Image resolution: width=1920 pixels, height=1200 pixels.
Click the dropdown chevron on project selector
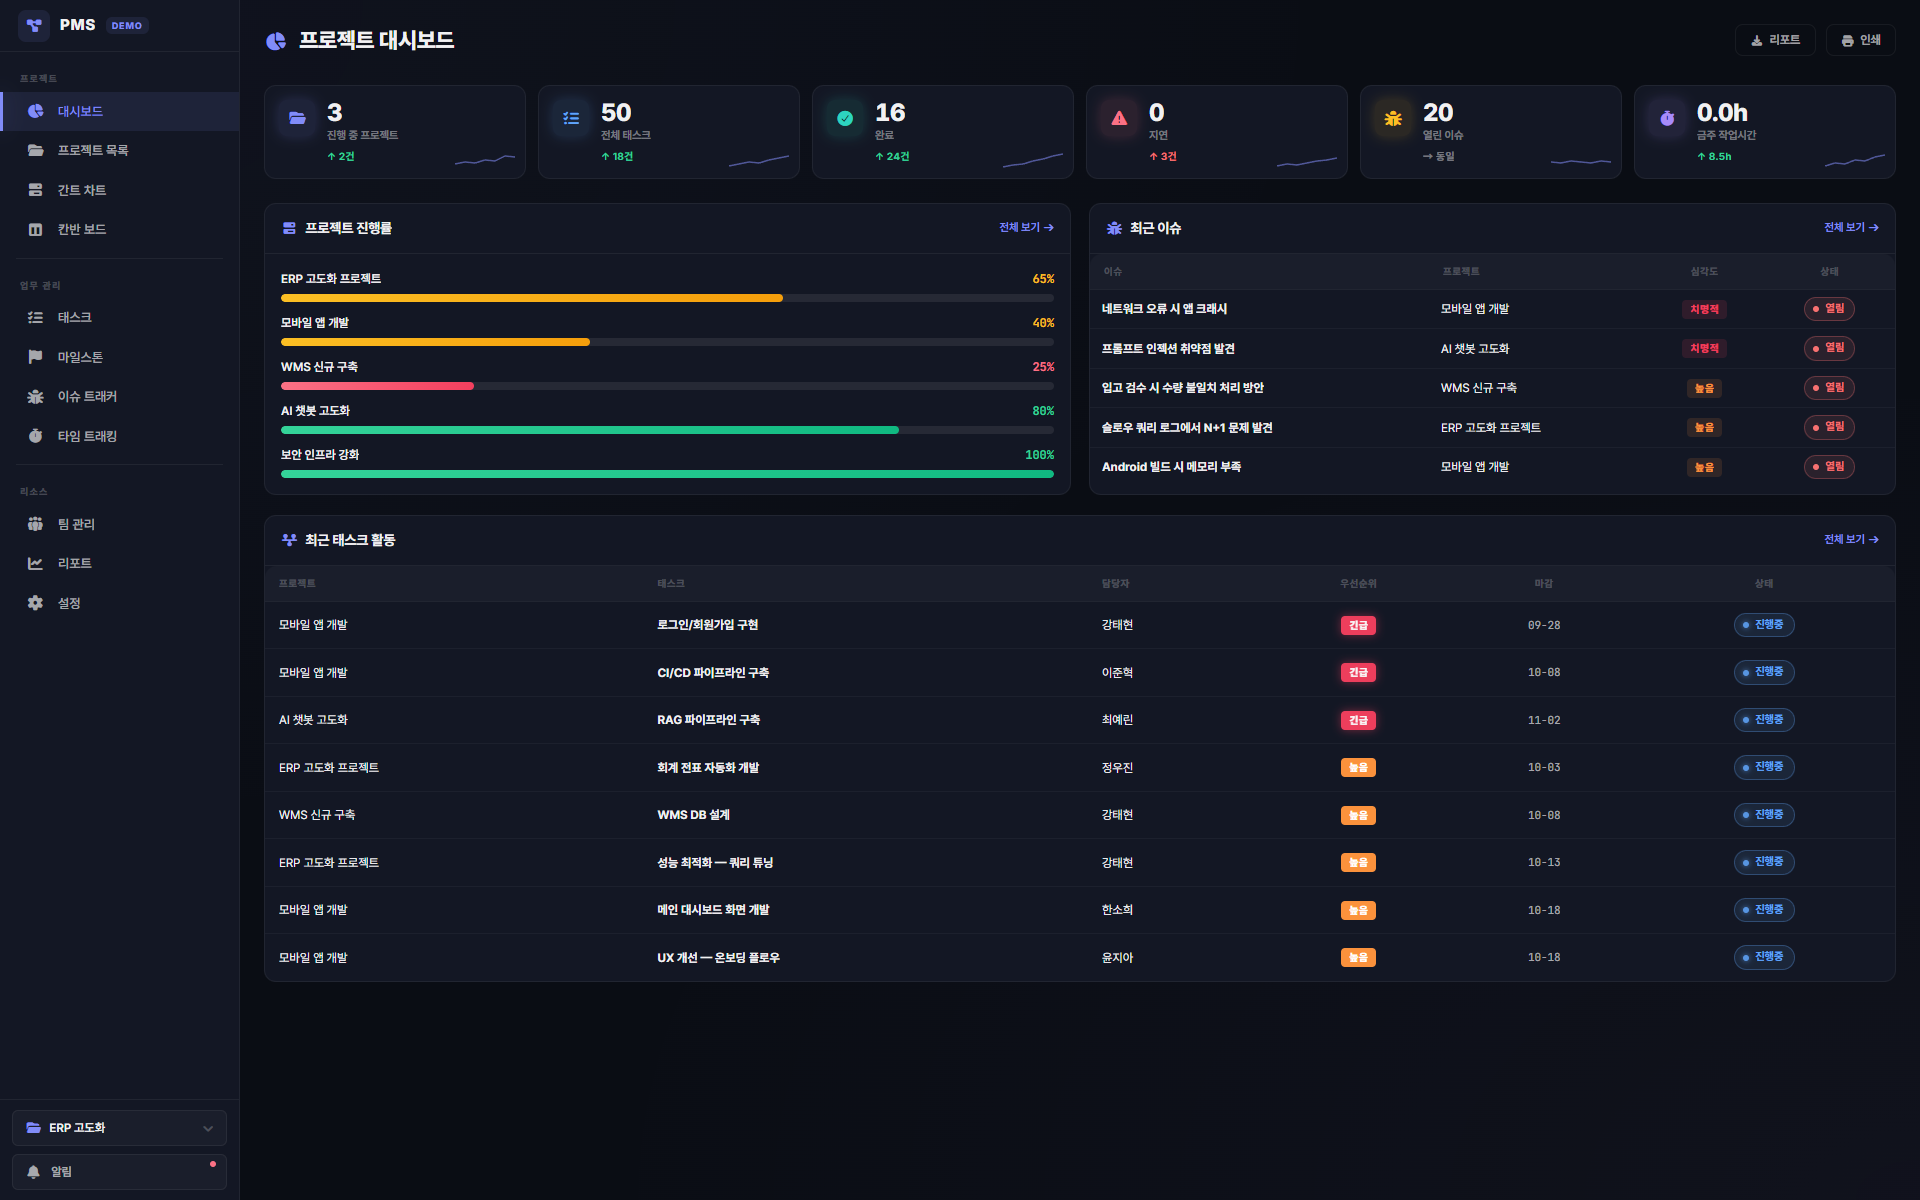click(208, 1128)
